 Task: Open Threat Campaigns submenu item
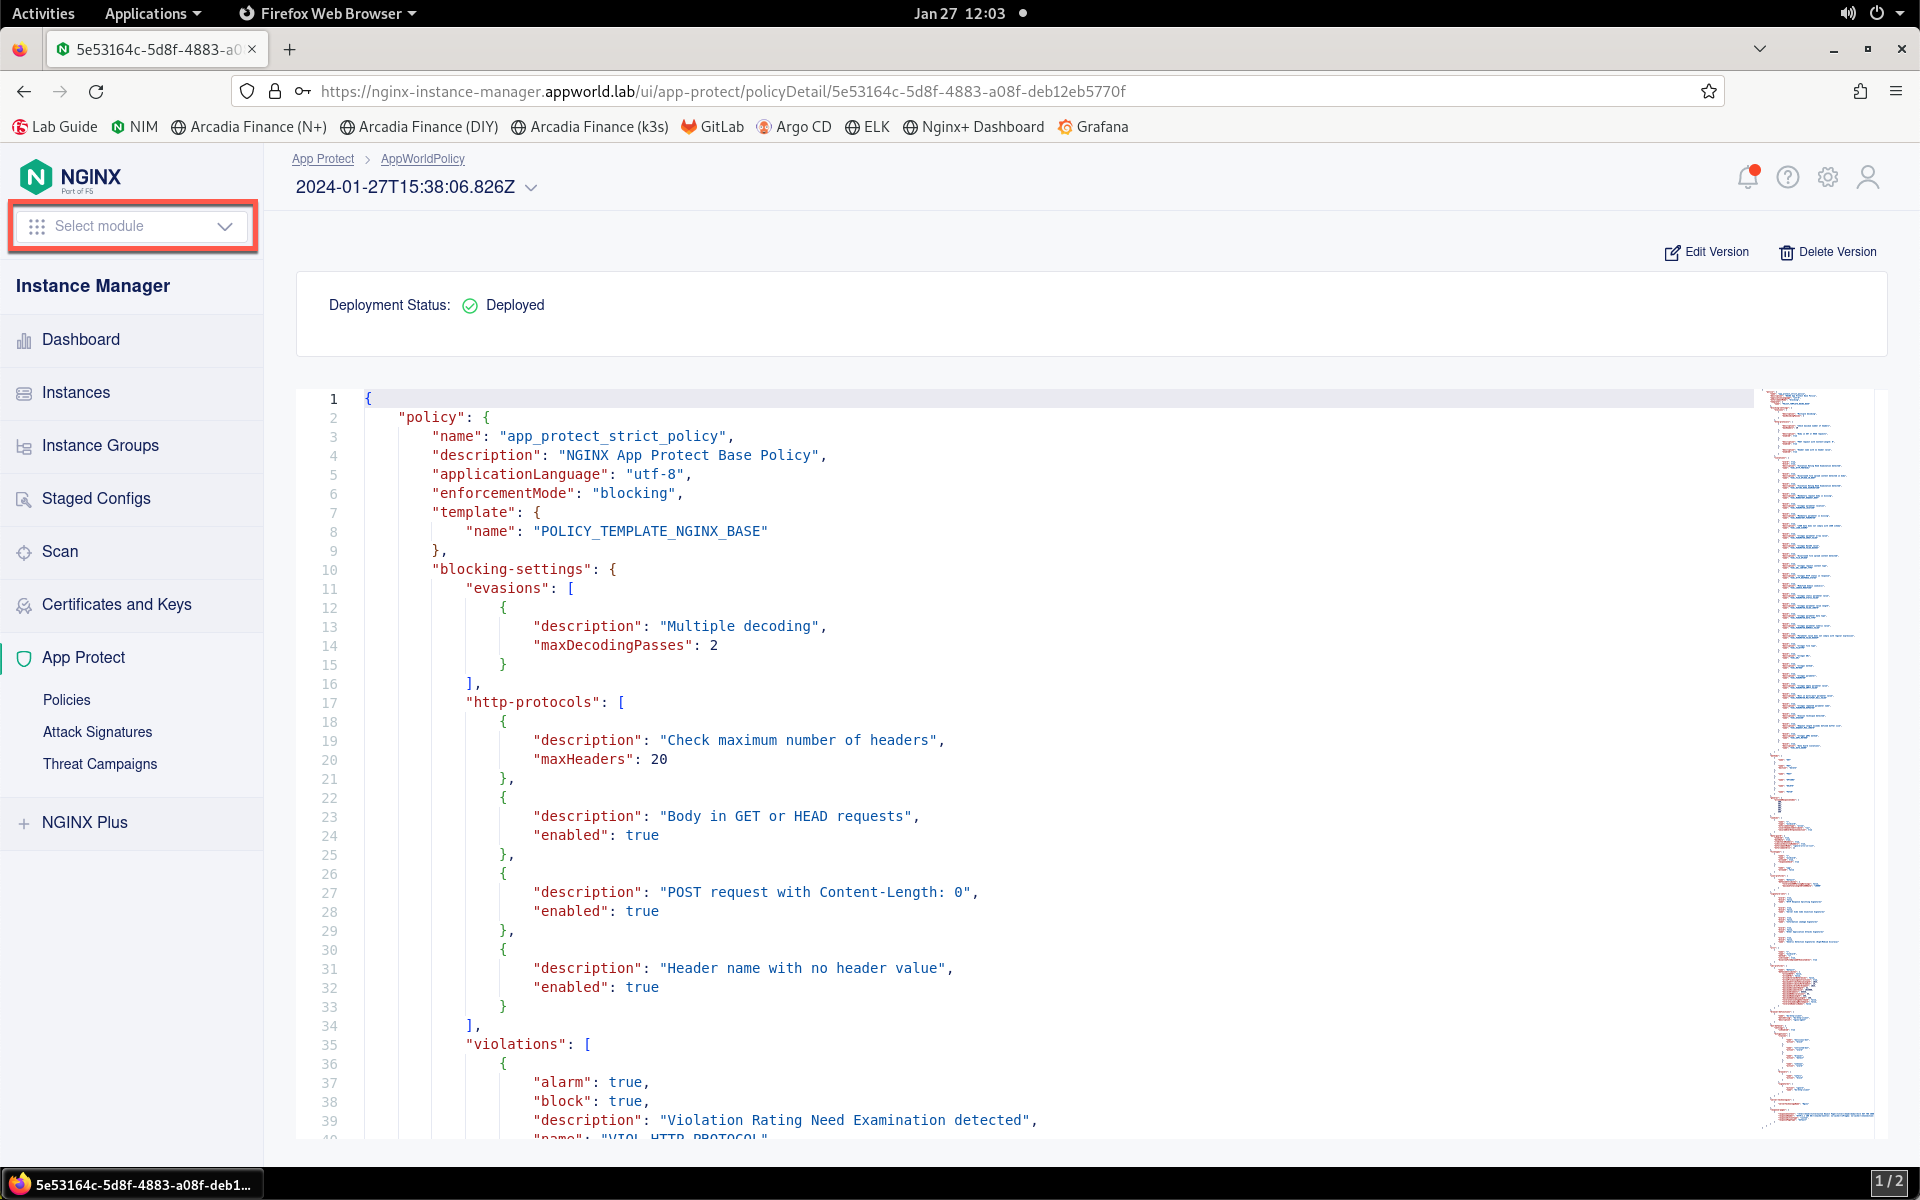tap(100, 764)
